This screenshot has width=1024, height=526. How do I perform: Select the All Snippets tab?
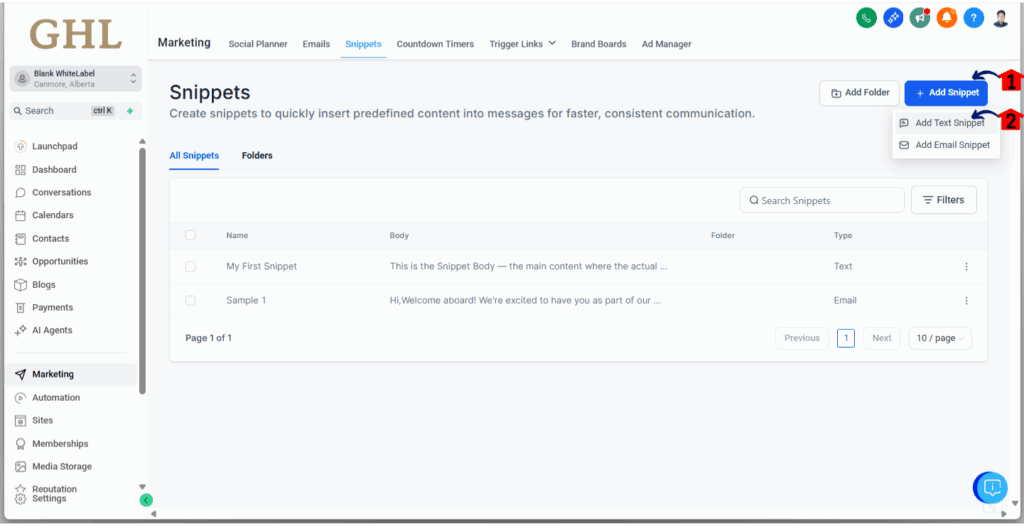coord(194,156)
